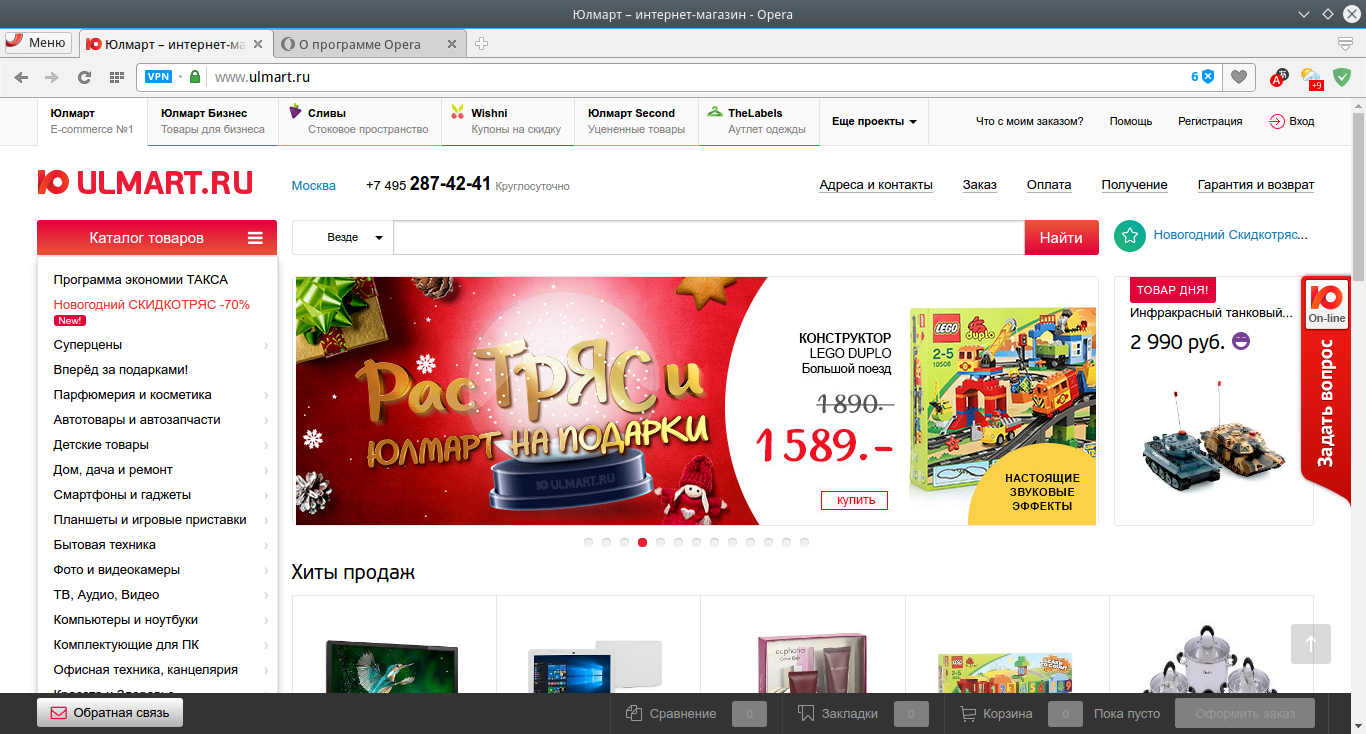This screenshot has width=1366, height=734.
Task: Open a new tab with the plus icon
Action: pos(481,44)
